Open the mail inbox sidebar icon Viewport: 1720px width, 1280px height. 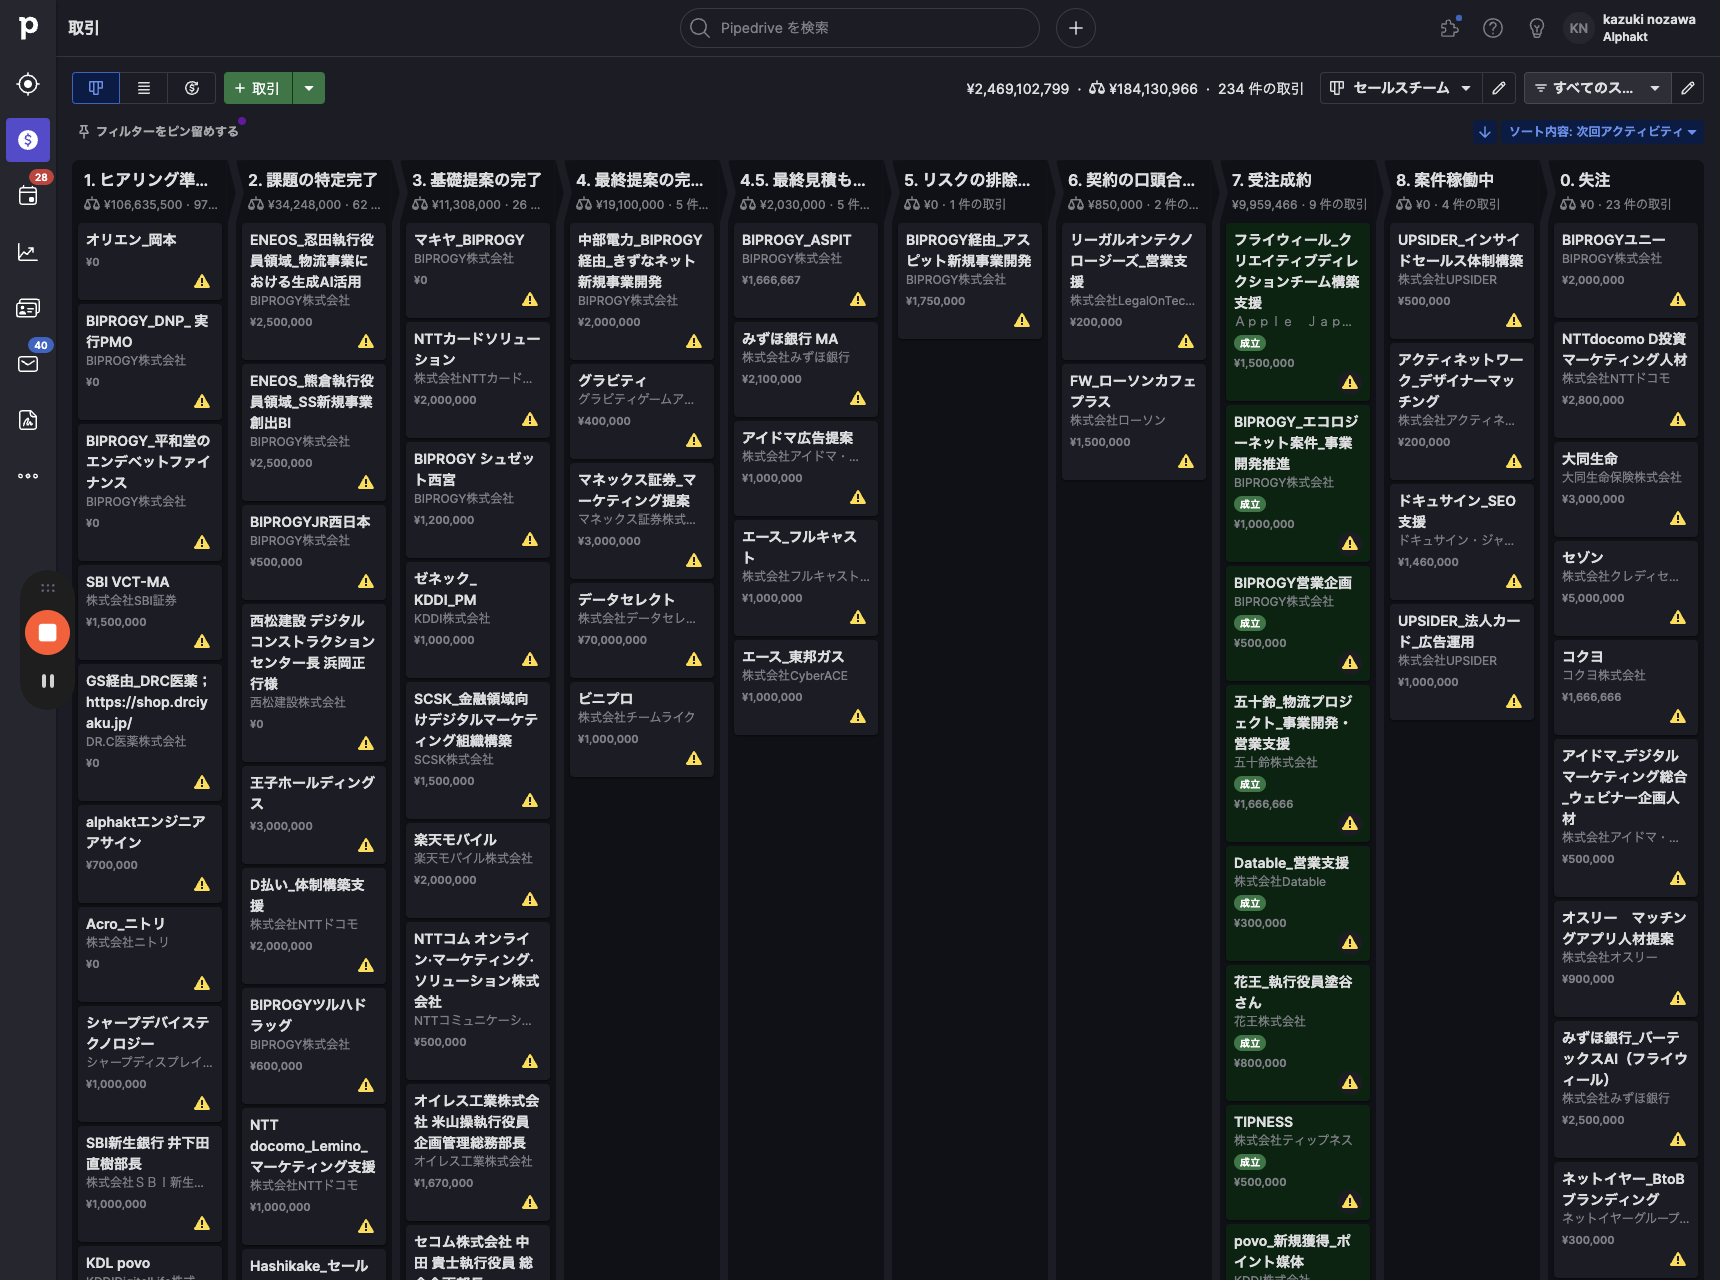[x=28, y=364]
